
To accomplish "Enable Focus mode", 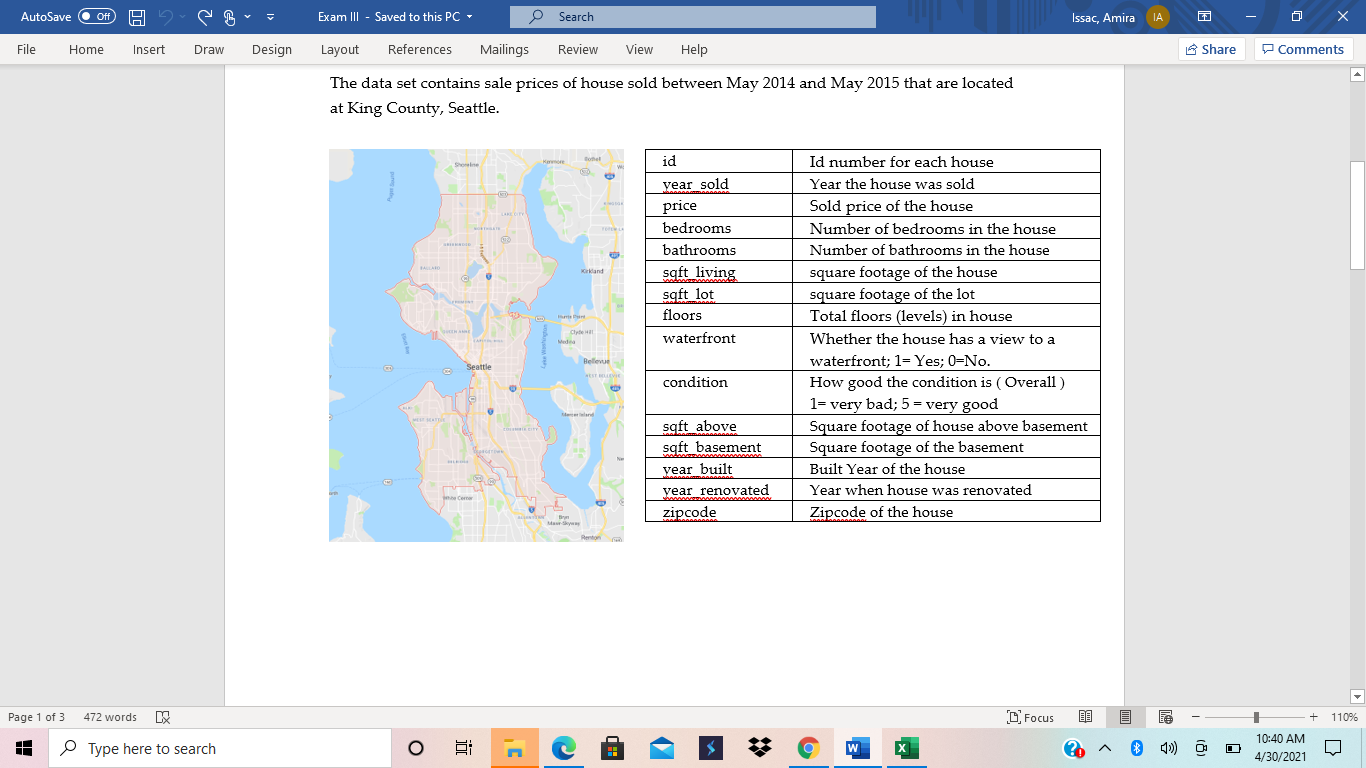I will tap(1031, 717).
